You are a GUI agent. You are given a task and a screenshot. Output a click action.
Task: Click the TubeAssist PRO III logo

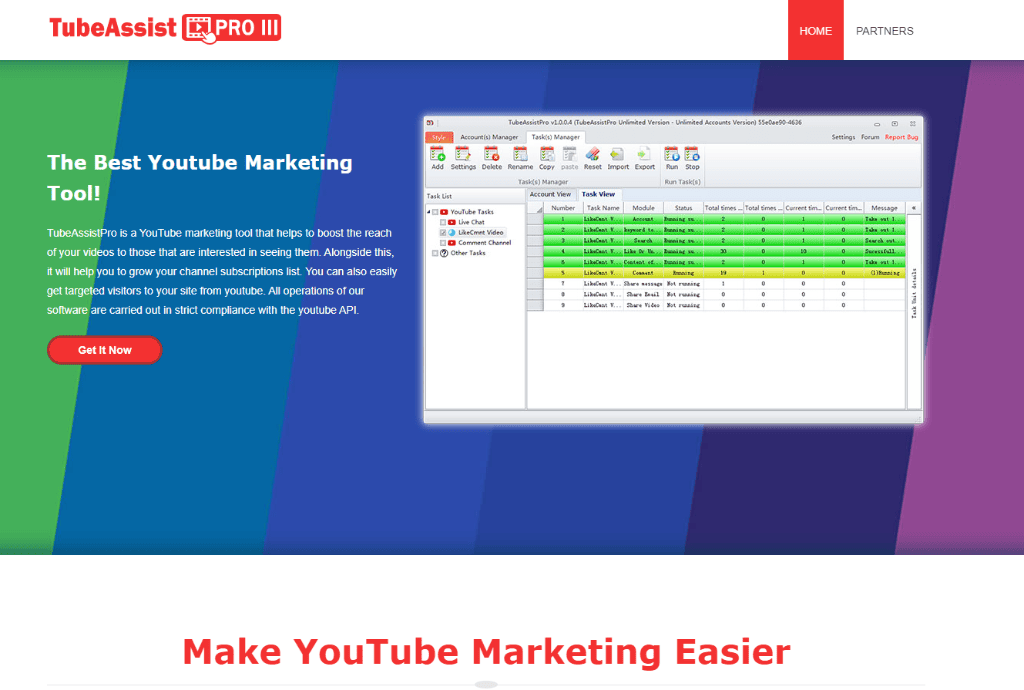(165, 29)
